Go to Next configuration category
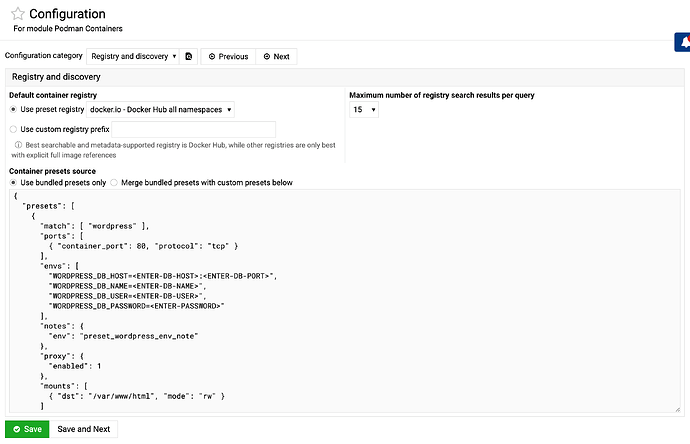 276,57
